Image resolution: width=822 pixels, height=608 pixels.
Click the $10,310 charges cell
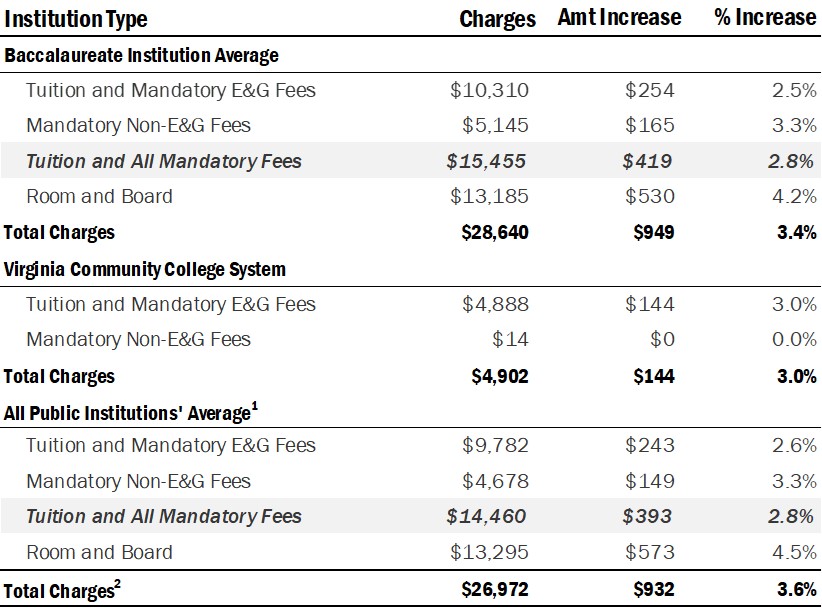489,90
